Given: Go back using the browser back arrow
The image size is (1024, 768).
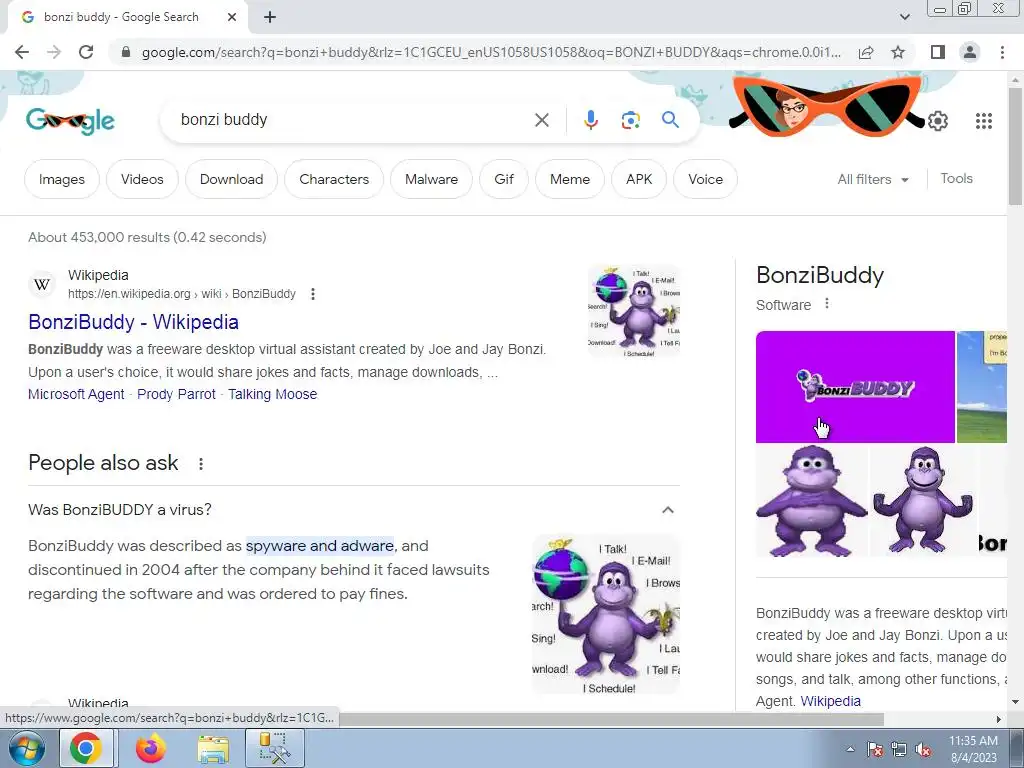Looking at the screenshot, I should [x=22, y=52].
